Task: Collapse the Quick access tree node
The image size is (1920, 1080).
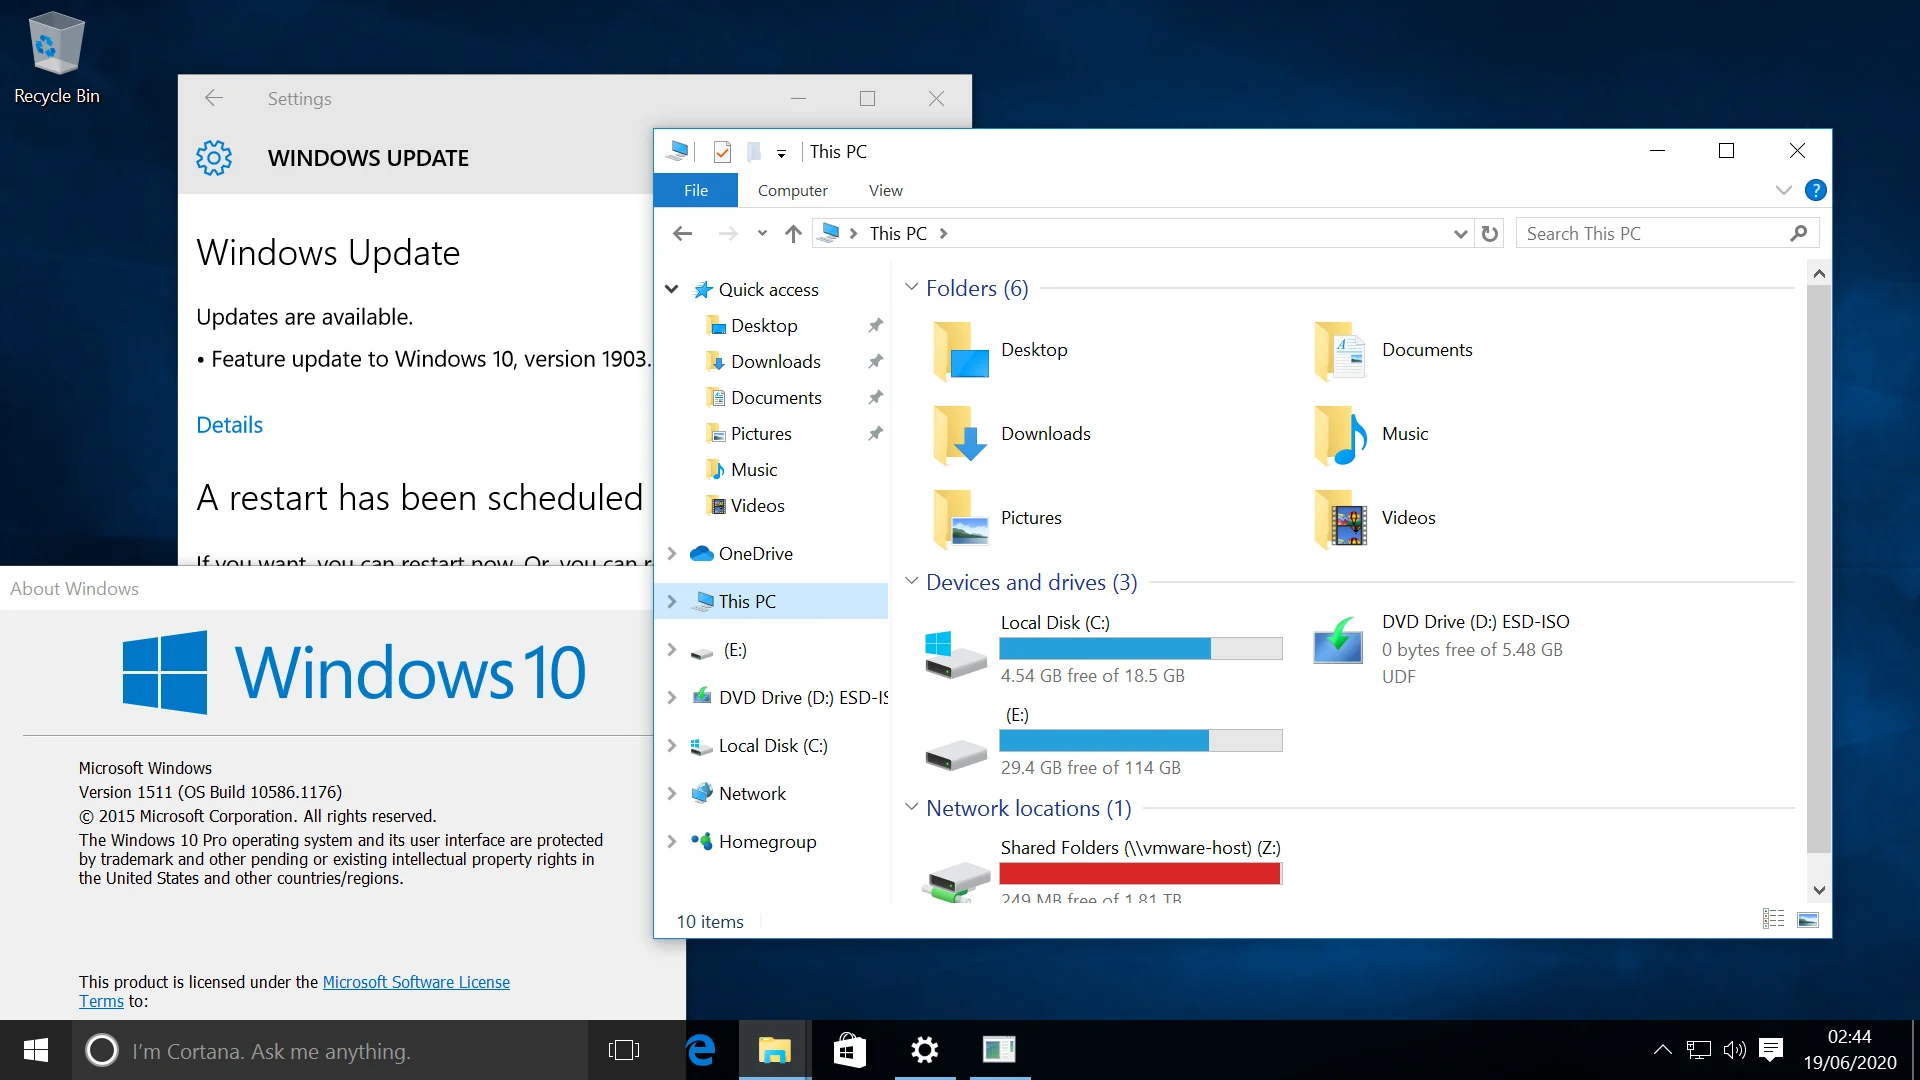Action: (672, 289)
